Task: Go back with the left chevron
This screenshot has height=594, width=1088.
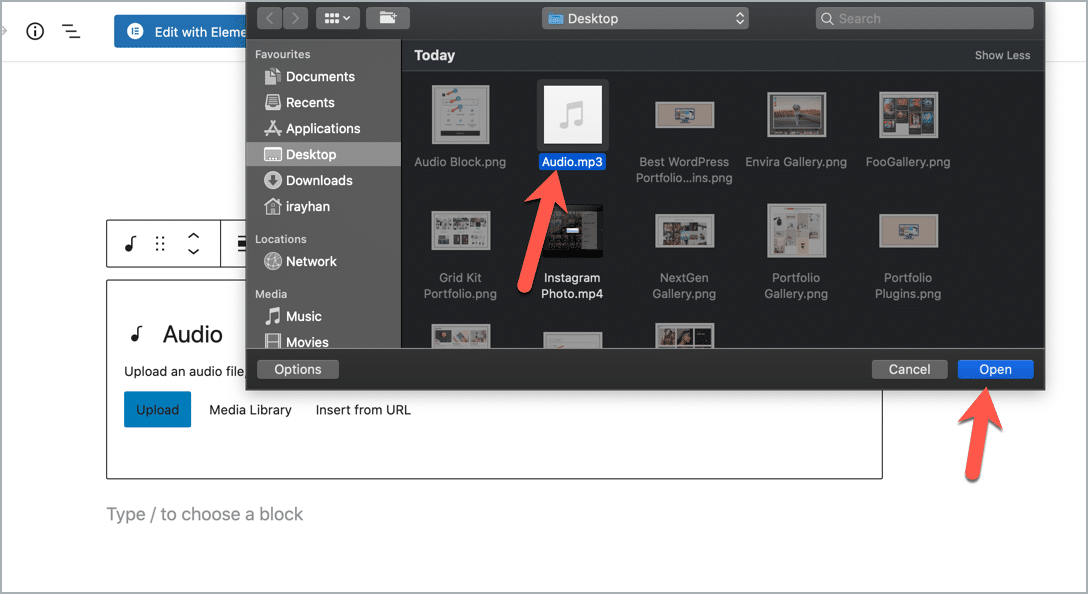Action: 270,18
